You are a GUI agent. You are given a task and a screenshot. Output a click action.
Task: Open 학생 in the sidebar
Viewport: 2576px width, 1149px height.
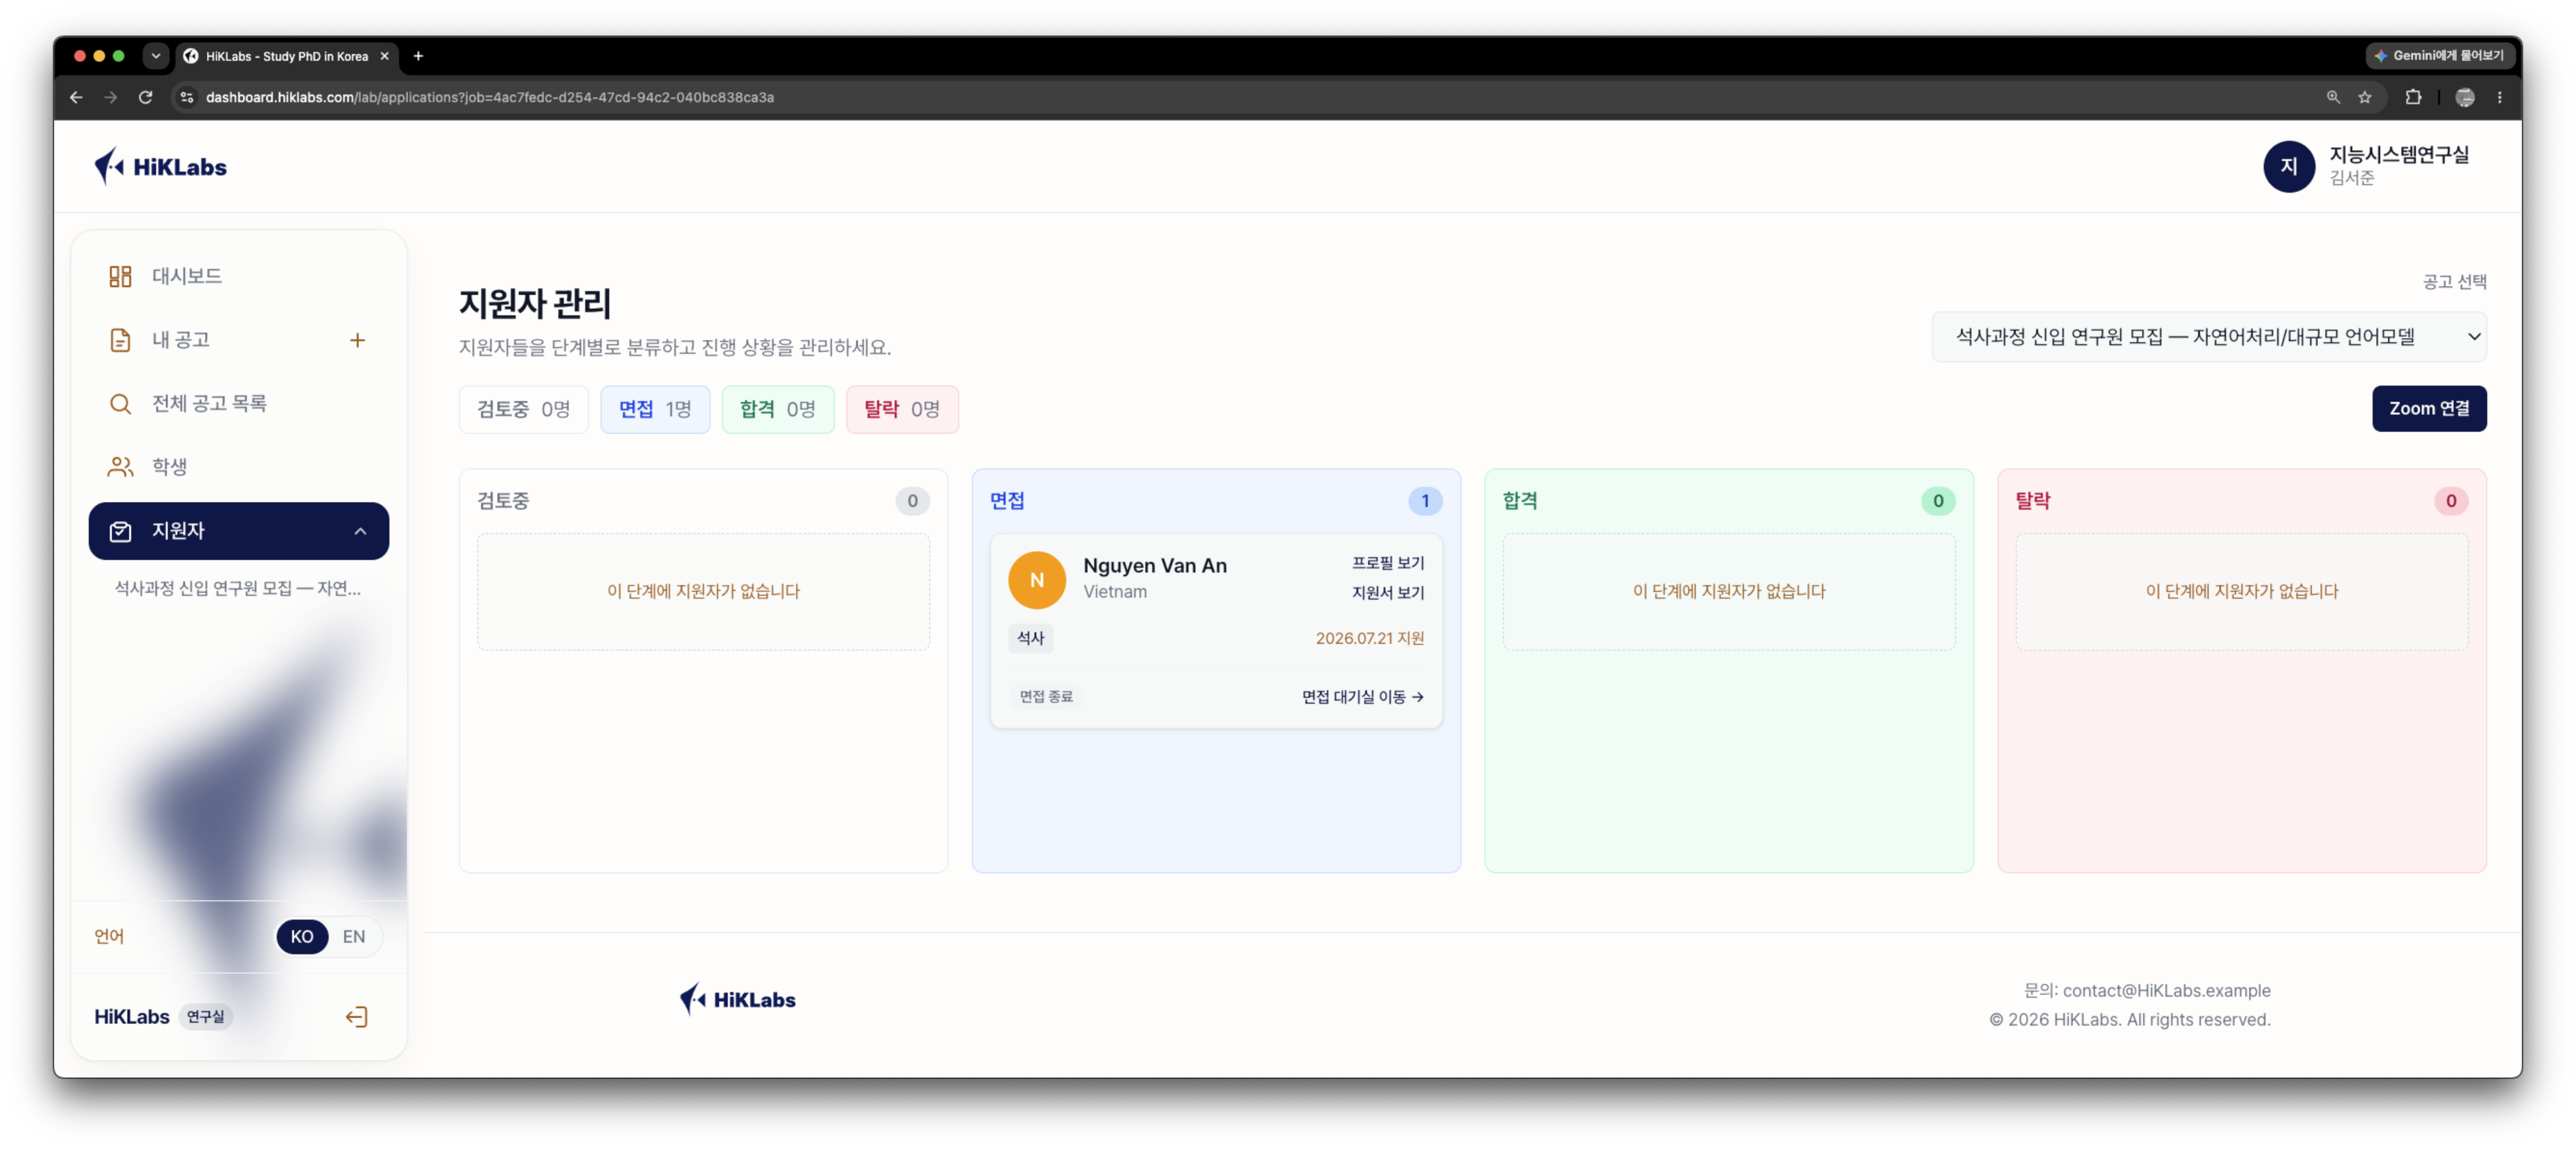[238, 467]
